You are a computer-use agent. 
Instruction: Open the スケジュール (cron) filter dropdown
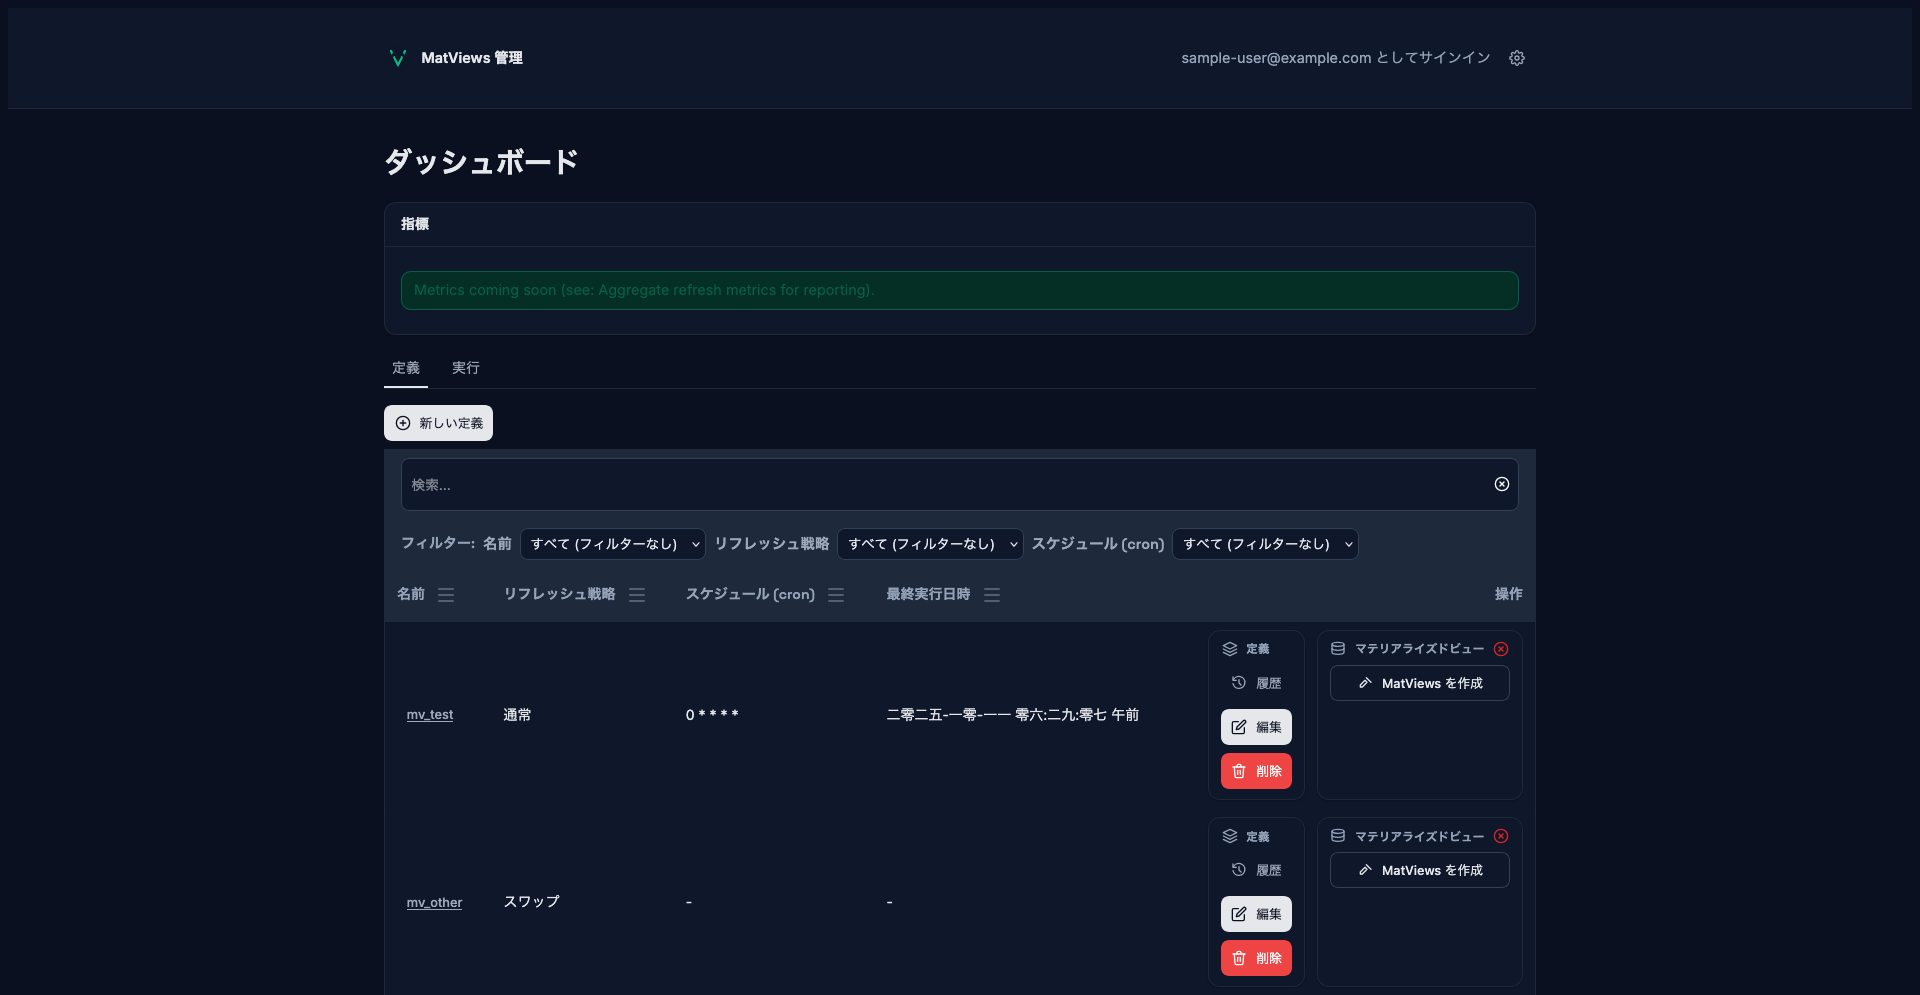click(1265, 544)
